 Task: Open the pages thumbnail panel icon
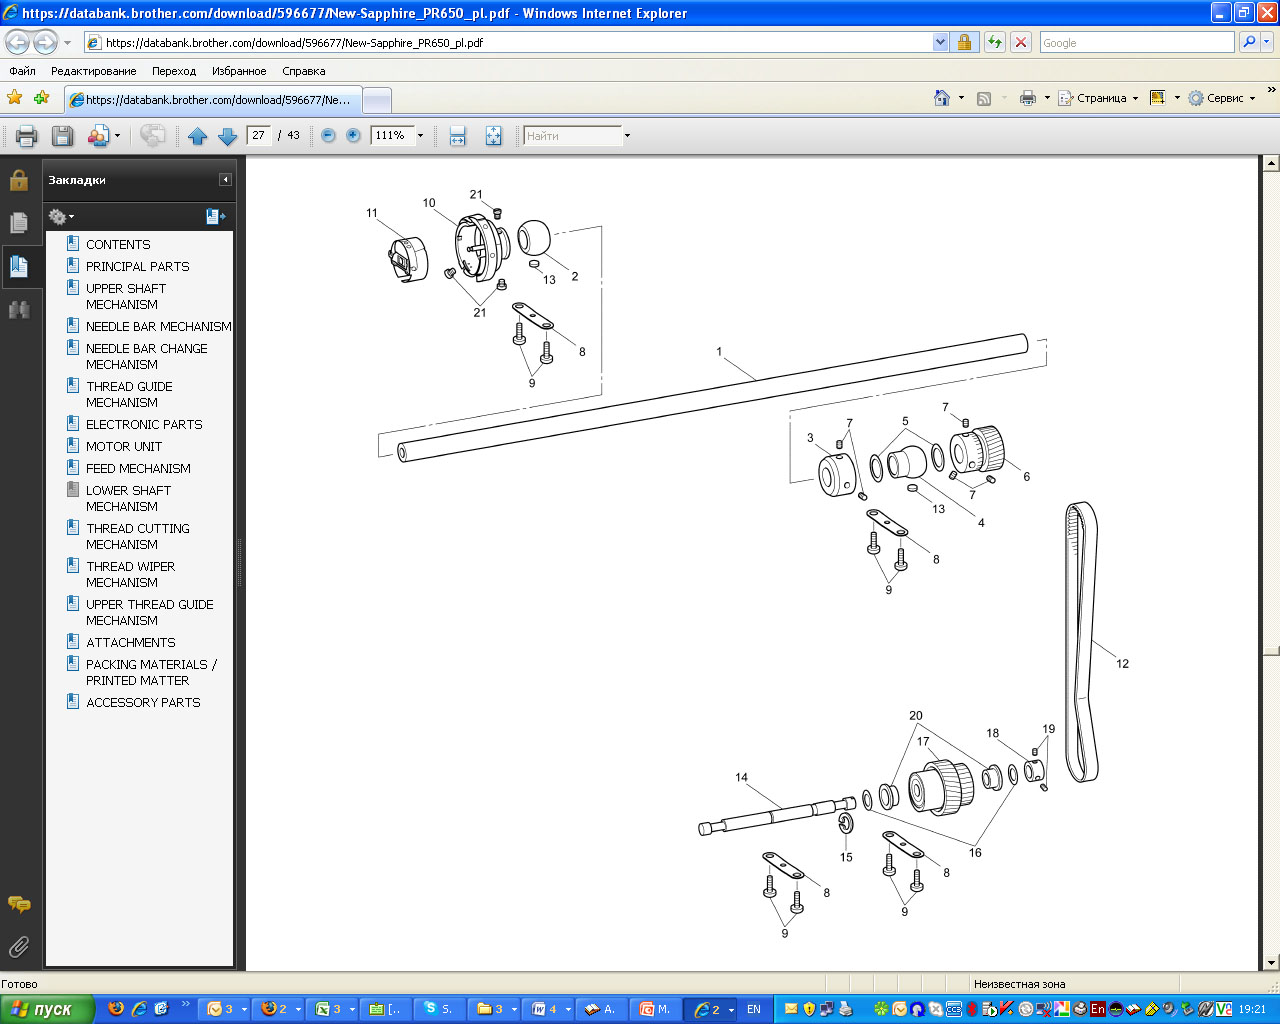[x=19, y=223]
